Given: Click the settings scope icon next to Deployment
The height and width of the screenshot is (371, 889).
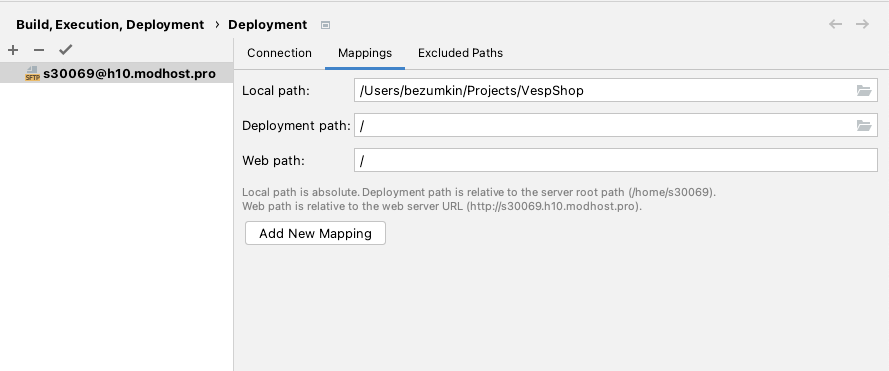Looking at the screenshot, I should 325,25.
